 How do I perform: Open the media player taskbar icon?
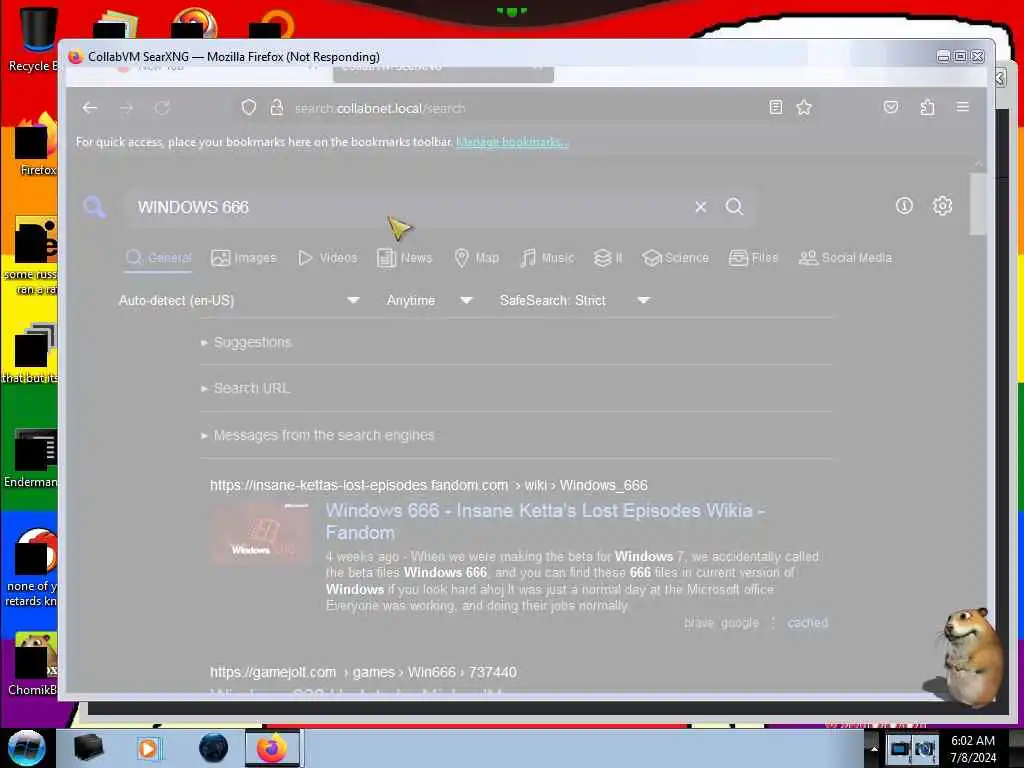coord(148,748)
